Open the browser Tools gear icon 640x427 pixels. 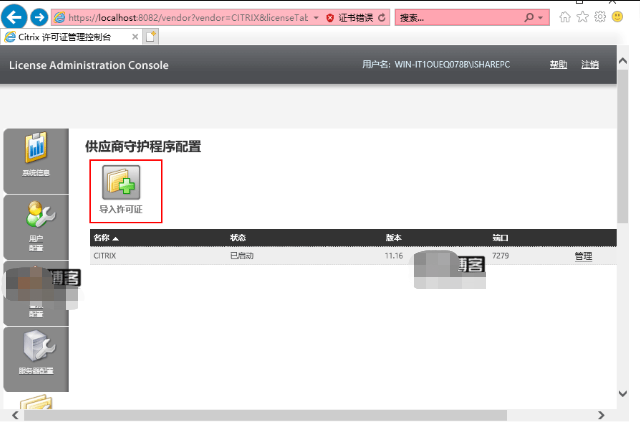pyautogui.click(x=600, y=17)
